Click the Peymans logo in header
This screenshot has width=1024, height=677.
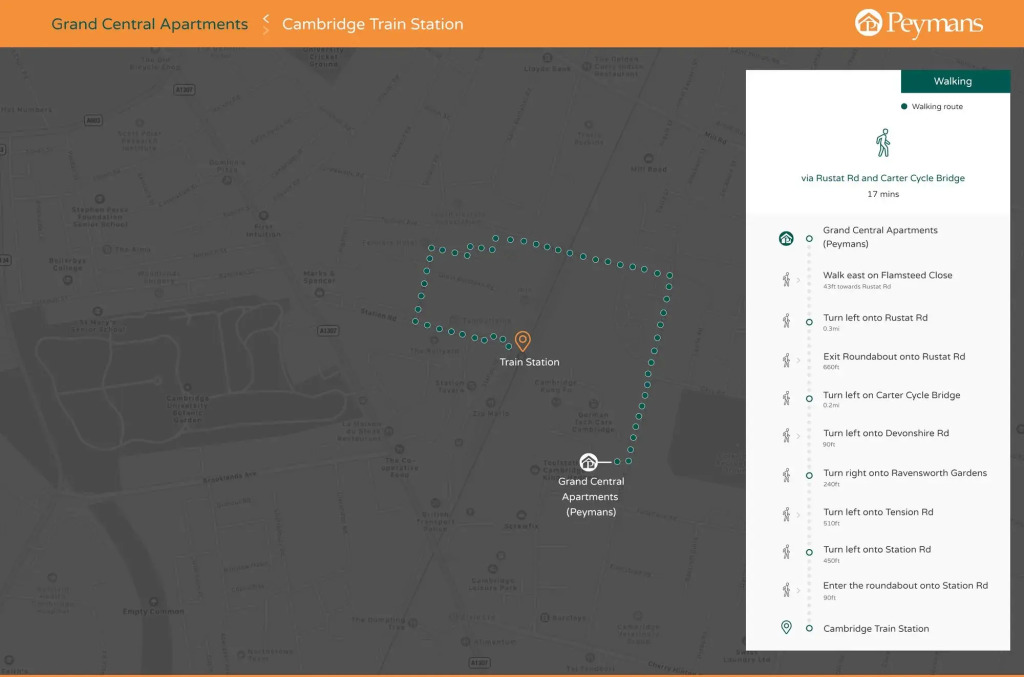(x=919, y=24)
